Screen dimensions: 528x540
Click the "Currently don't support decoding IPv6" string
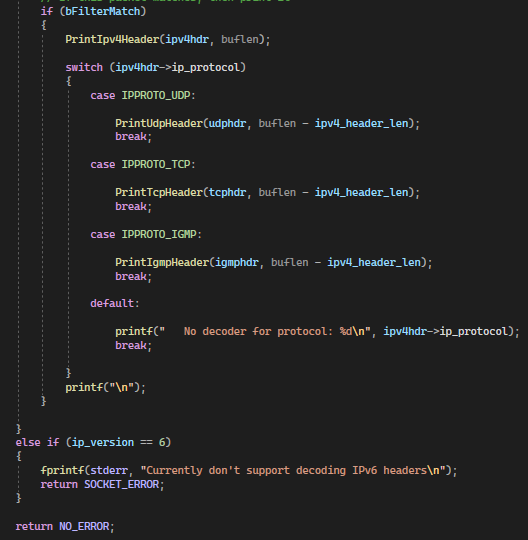point(293,470)
